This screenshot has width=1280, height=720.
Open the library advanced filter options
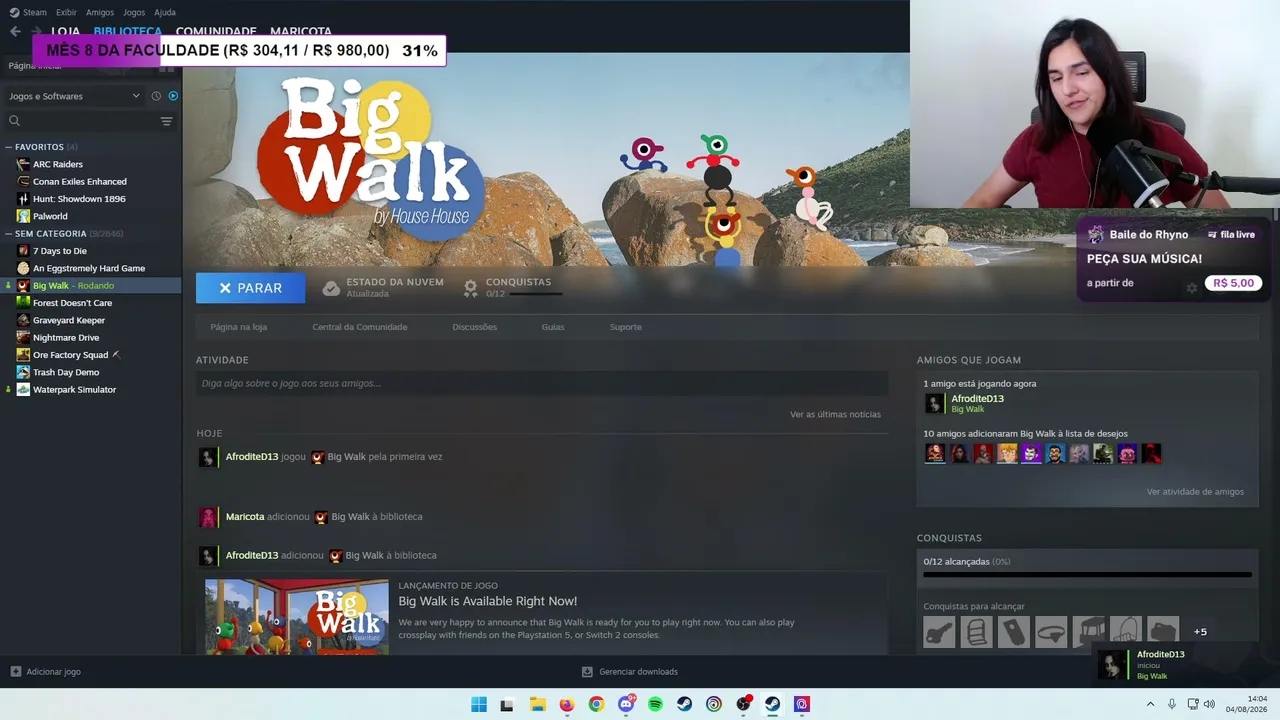(166, 121)
